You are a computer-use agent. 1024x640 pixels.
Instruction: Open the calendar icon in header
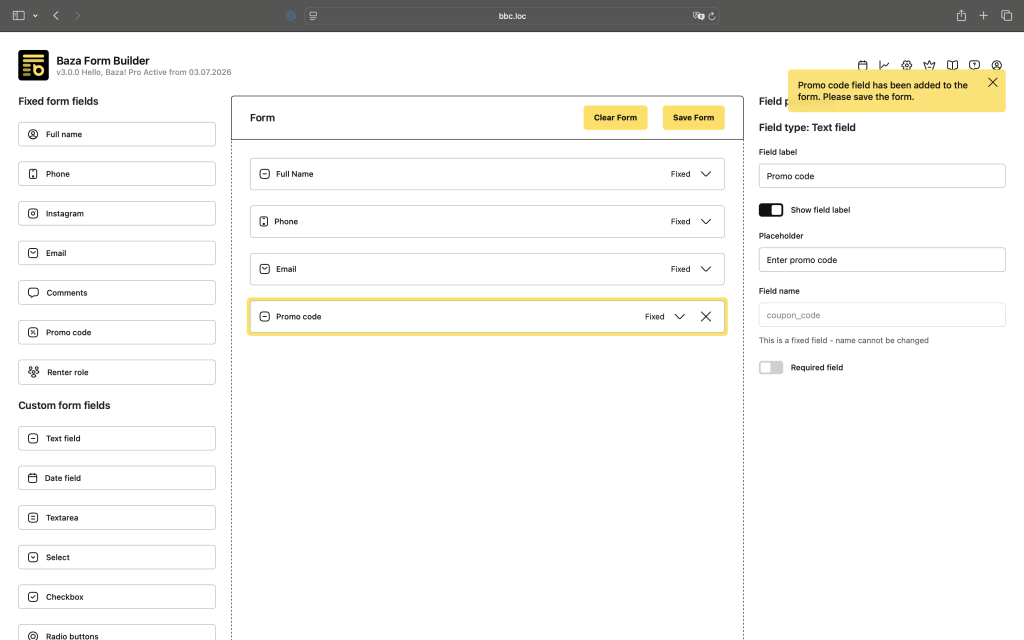pos(862,65)
